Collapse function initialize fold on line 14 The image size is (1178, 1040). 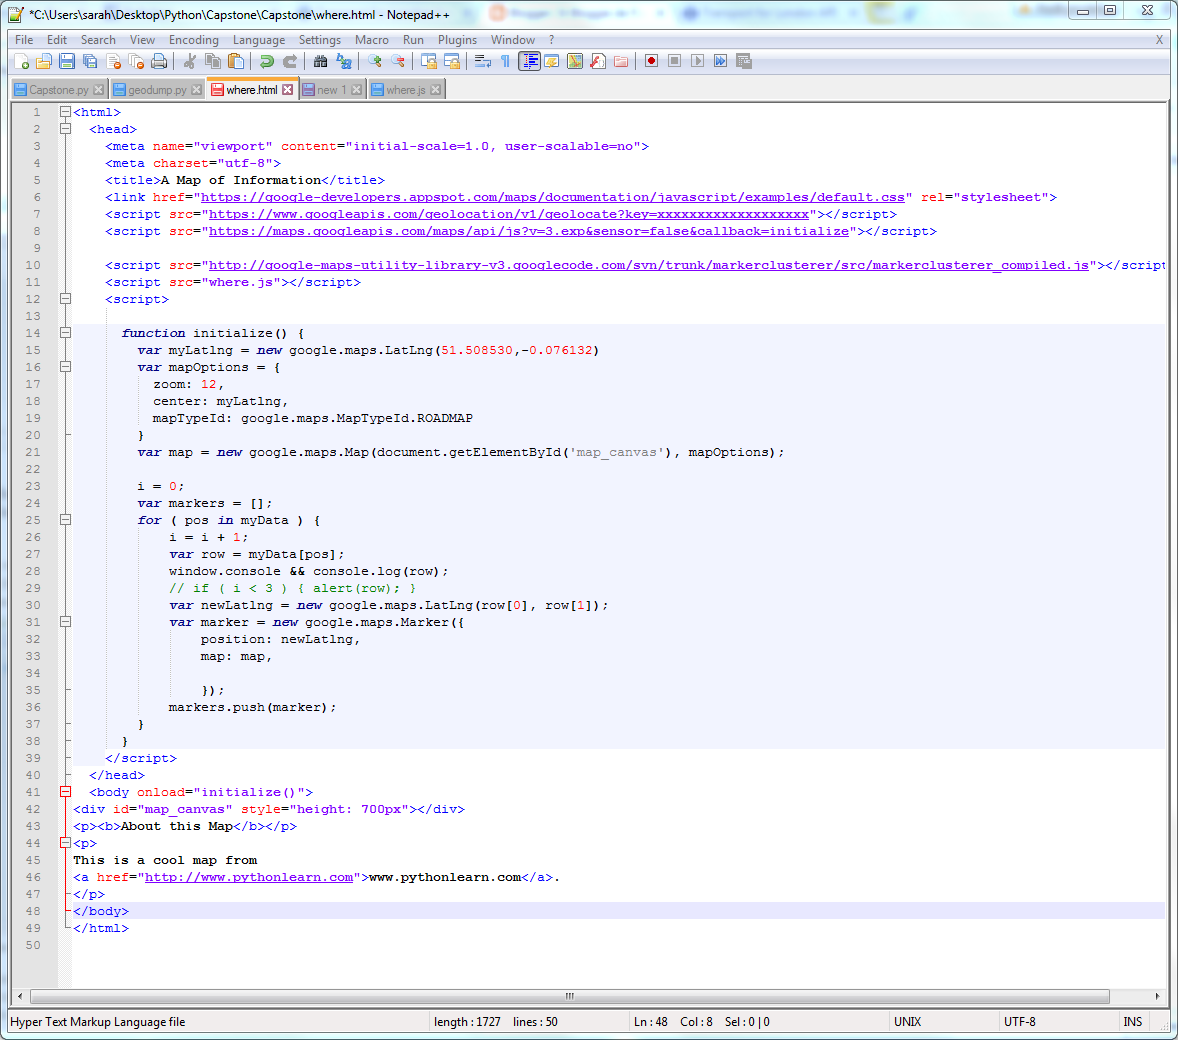point(65,333)
